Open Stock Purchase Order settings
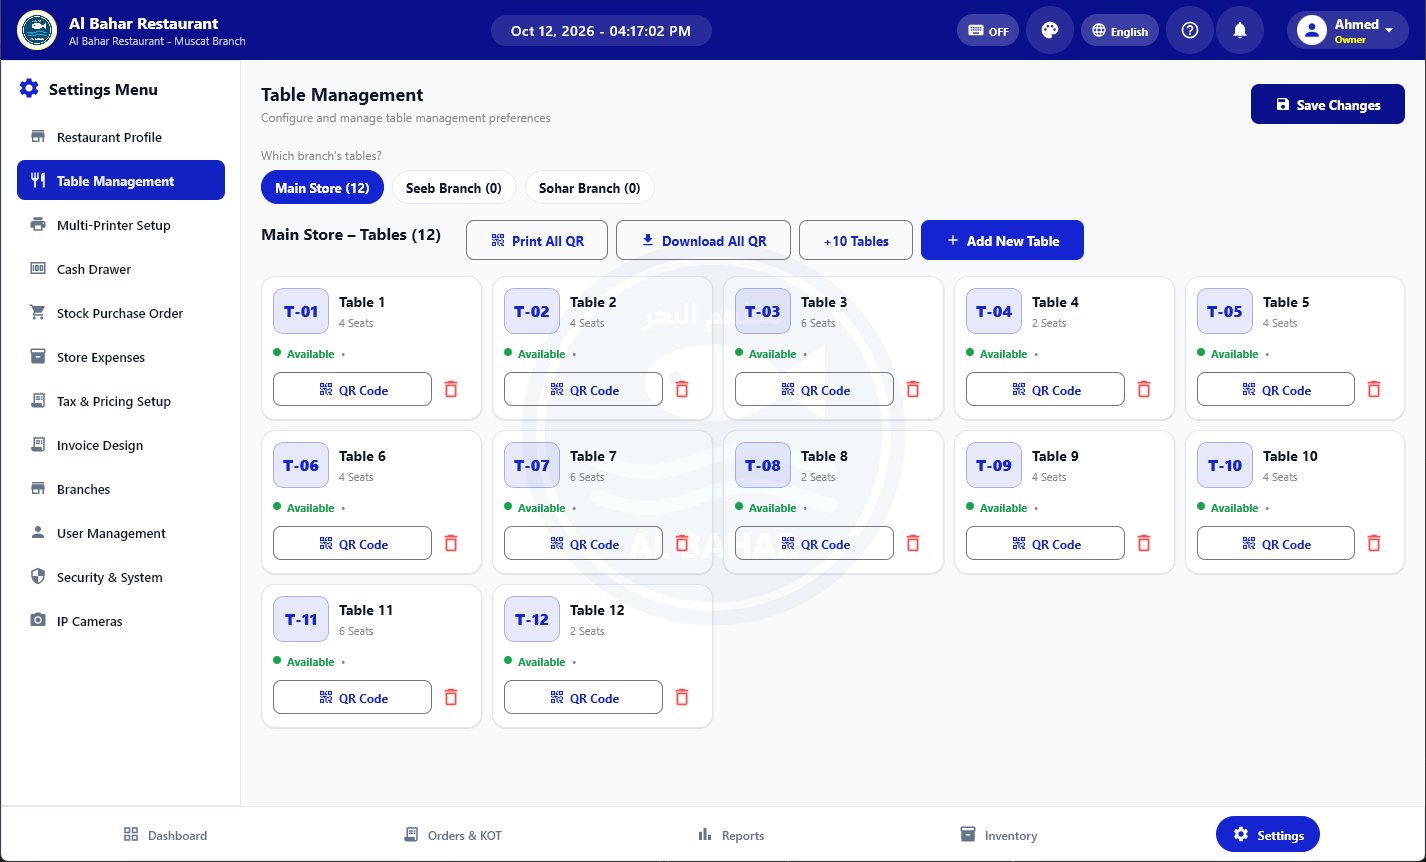Screen dimensions: 1426x862 coord(121,313)
